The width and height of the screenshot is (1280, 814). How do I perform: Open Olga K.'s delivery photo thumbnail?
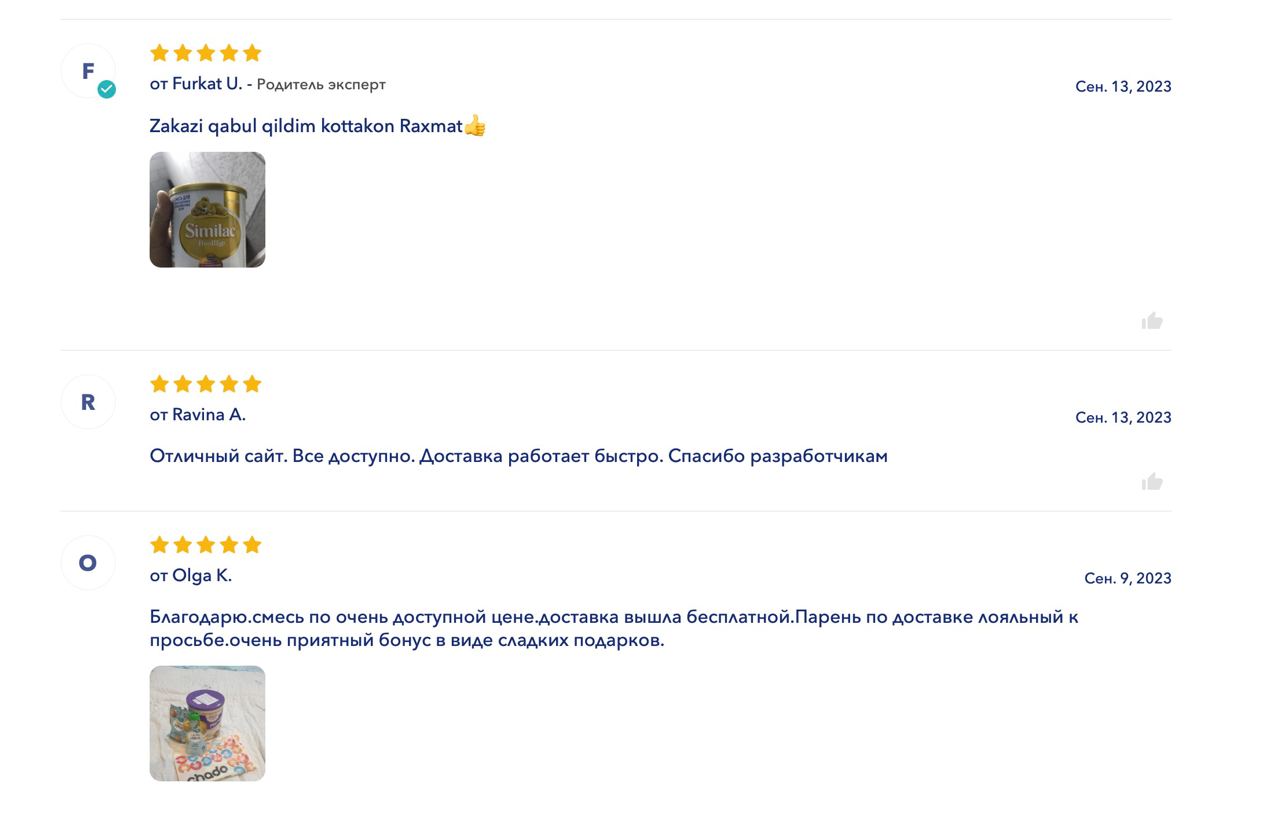click(207, 723)
